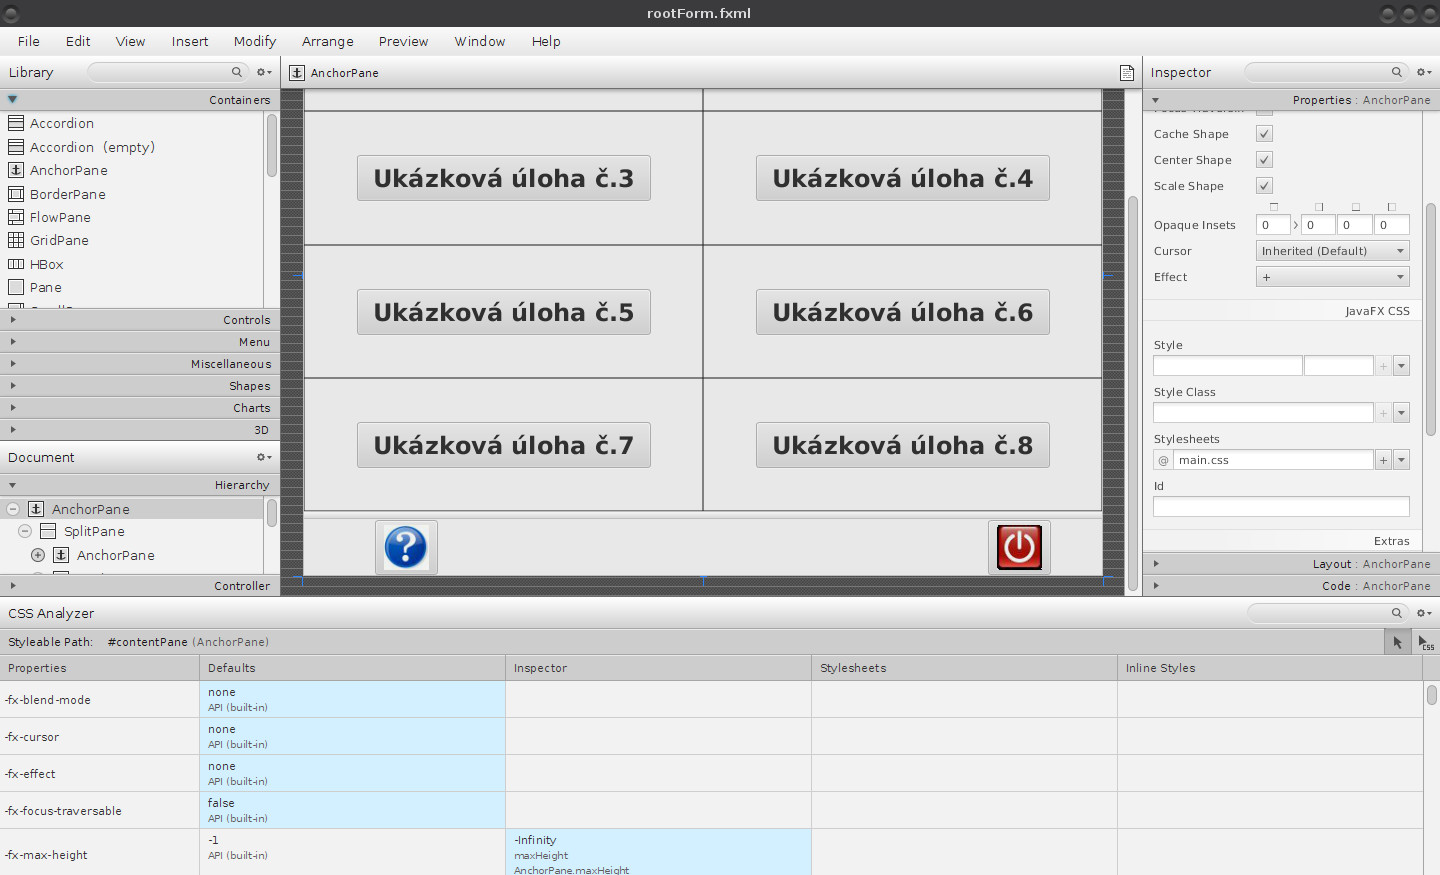1440x875 pixels.
Task: Click the Ukázková úloha č.7 button
Action: tap(504, 445)
